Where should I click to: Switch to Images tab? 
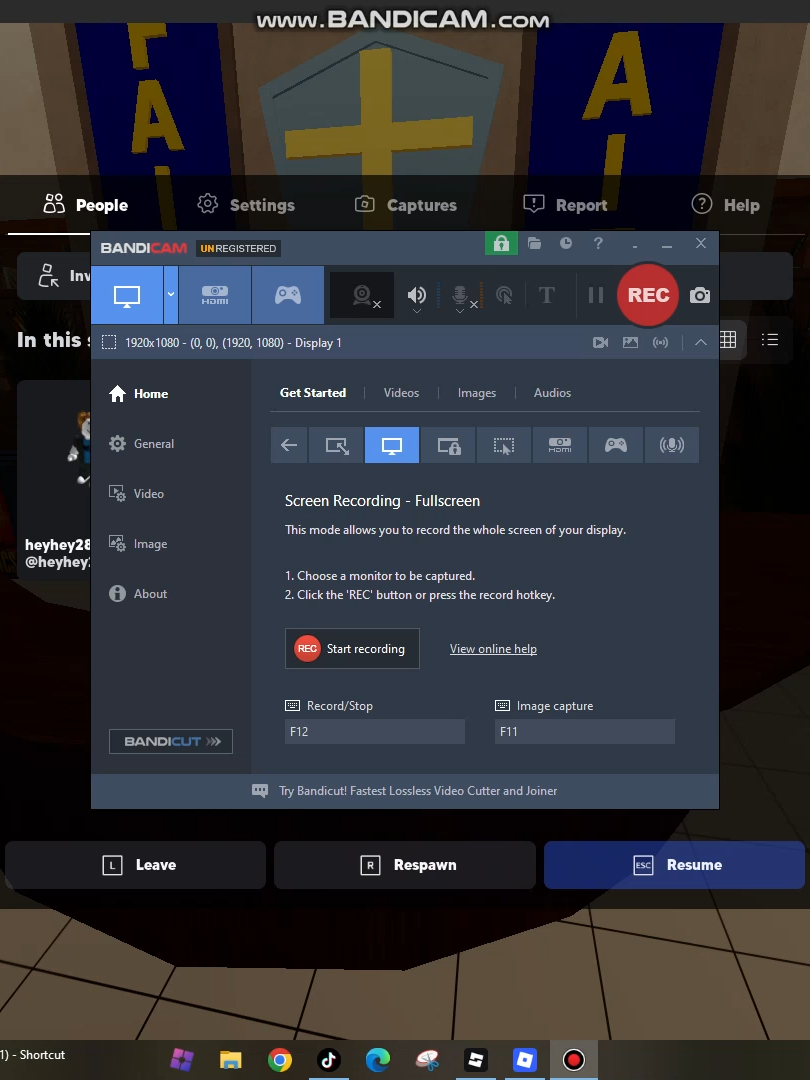click(477, 393)
